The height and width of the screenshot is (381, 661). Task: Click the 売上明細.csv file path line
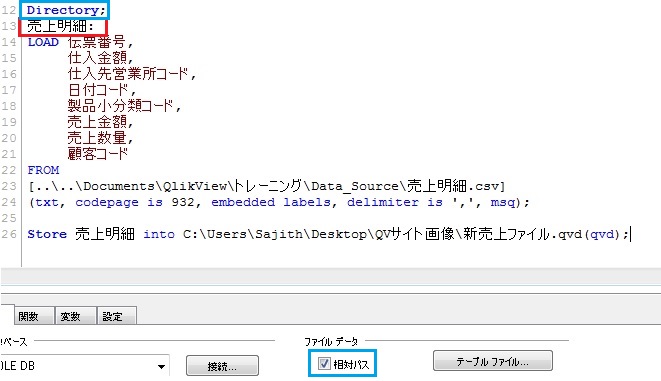pyautogui.click(x=266, y=186)
